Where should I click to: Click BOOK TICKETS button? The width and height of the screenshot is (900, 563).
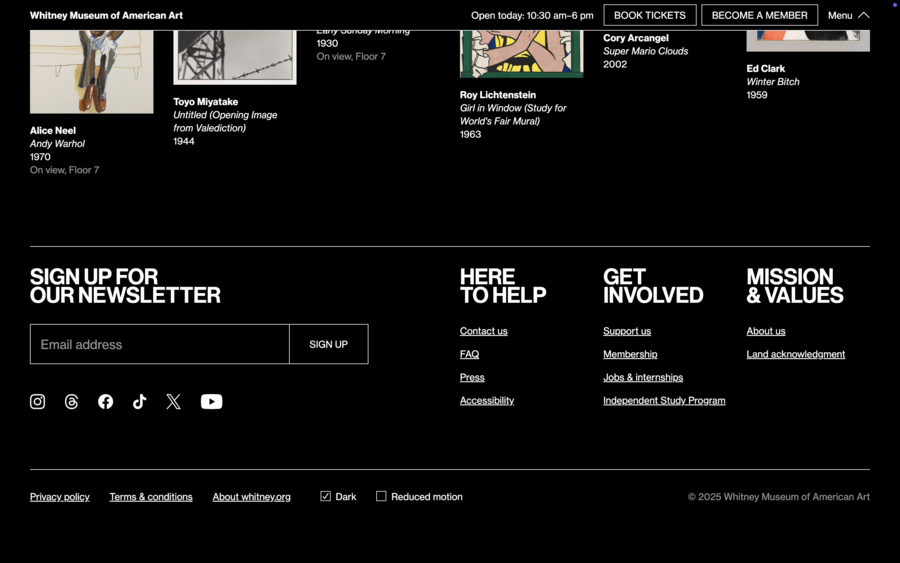[650, 15]
